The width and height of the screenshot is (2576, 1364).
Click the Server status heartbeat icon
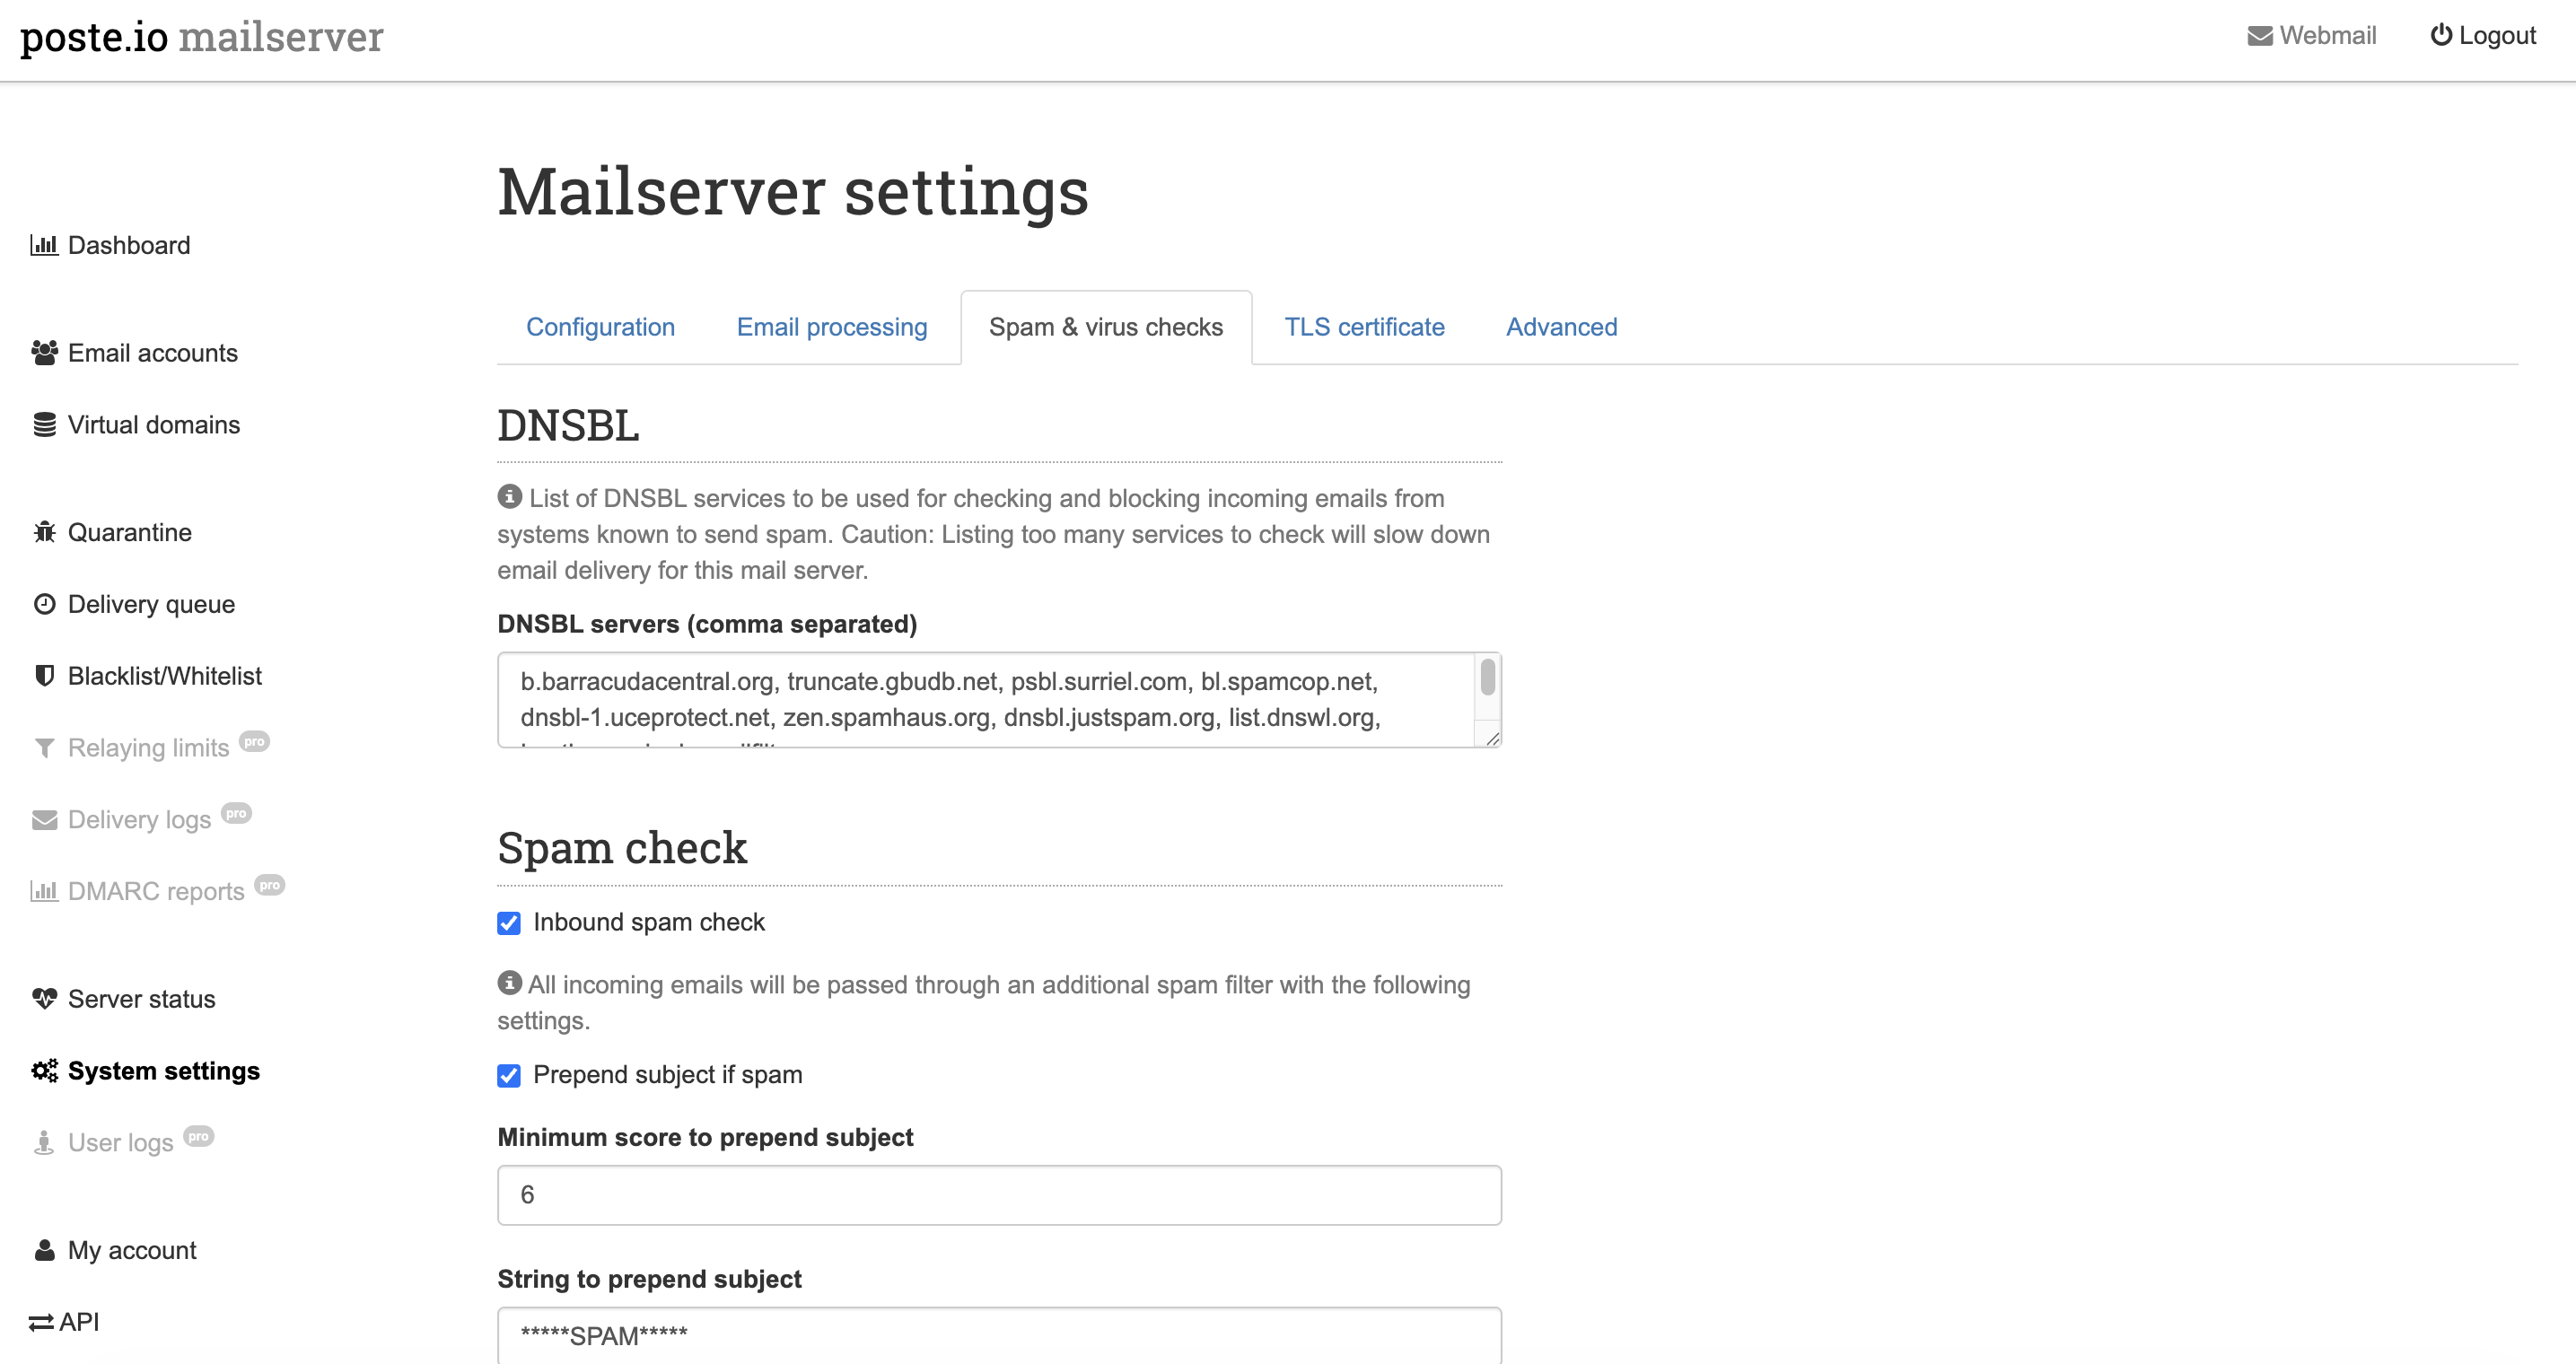pos(44,999)
